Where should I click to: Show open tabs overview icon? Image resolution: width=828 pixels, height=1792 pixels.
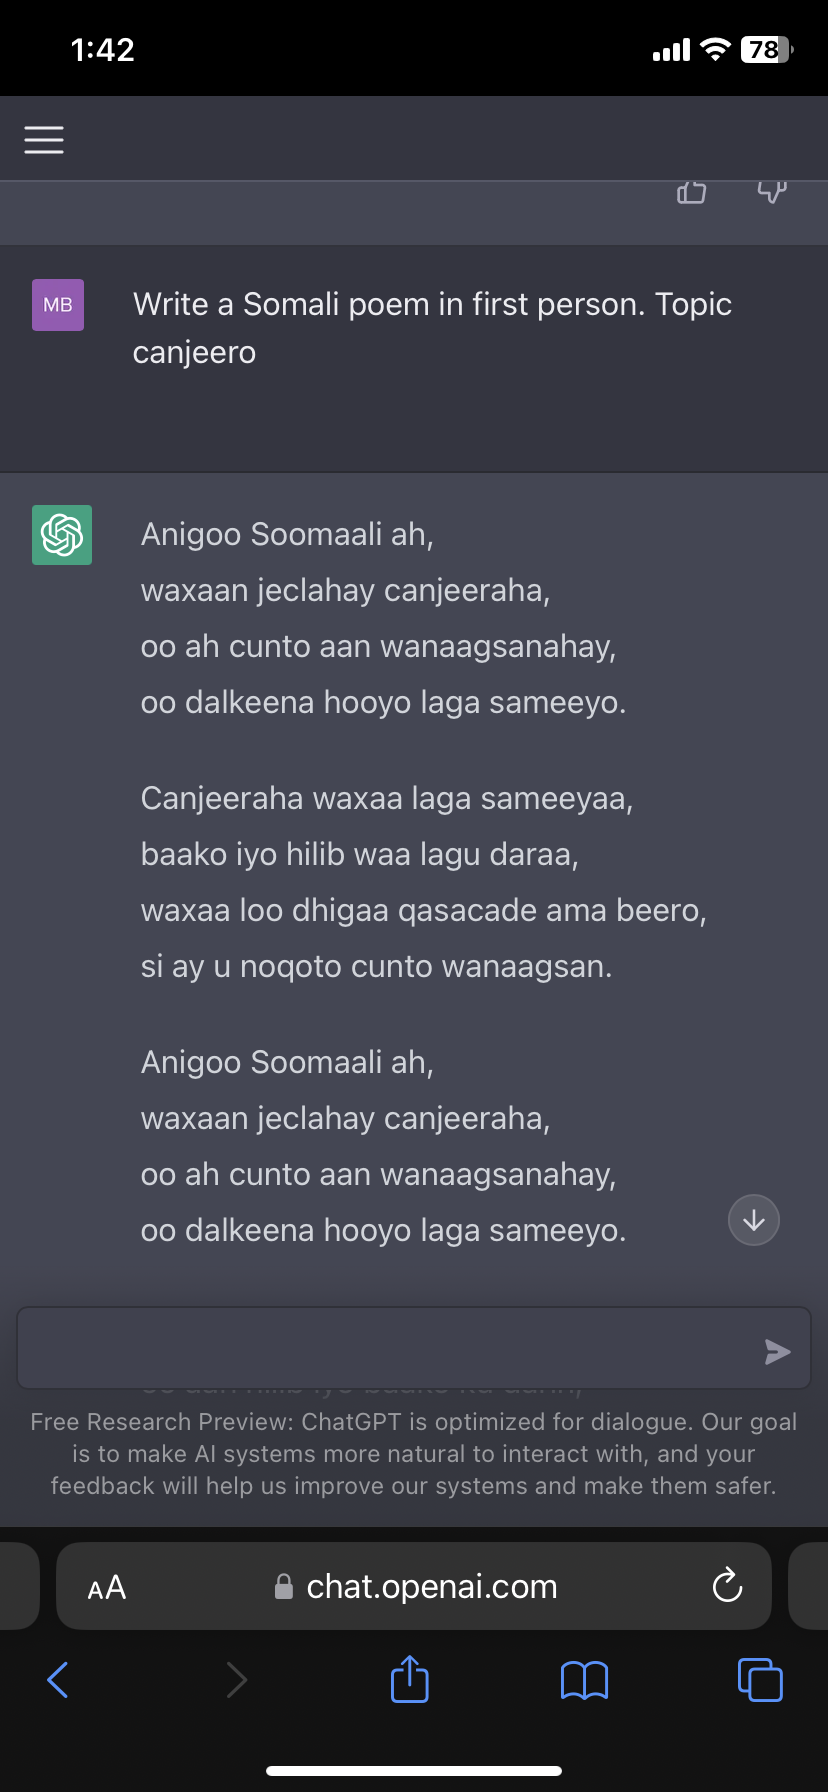(x=760, y=1679)
